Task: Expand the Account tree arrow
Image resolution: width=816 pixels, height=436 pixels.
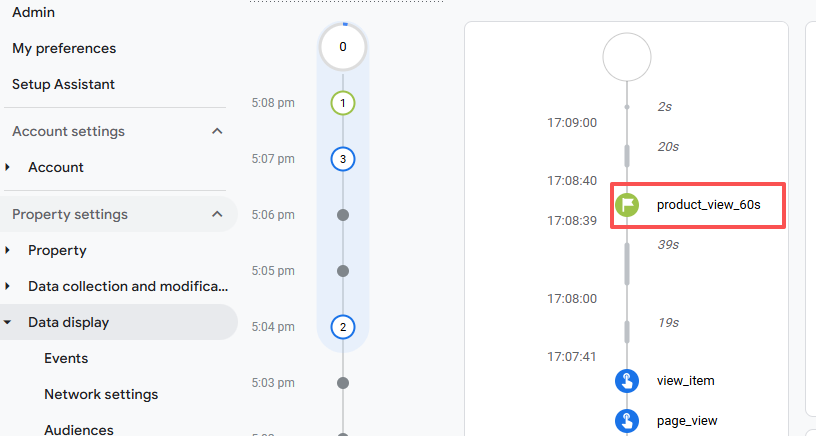Action: (8, 167)
